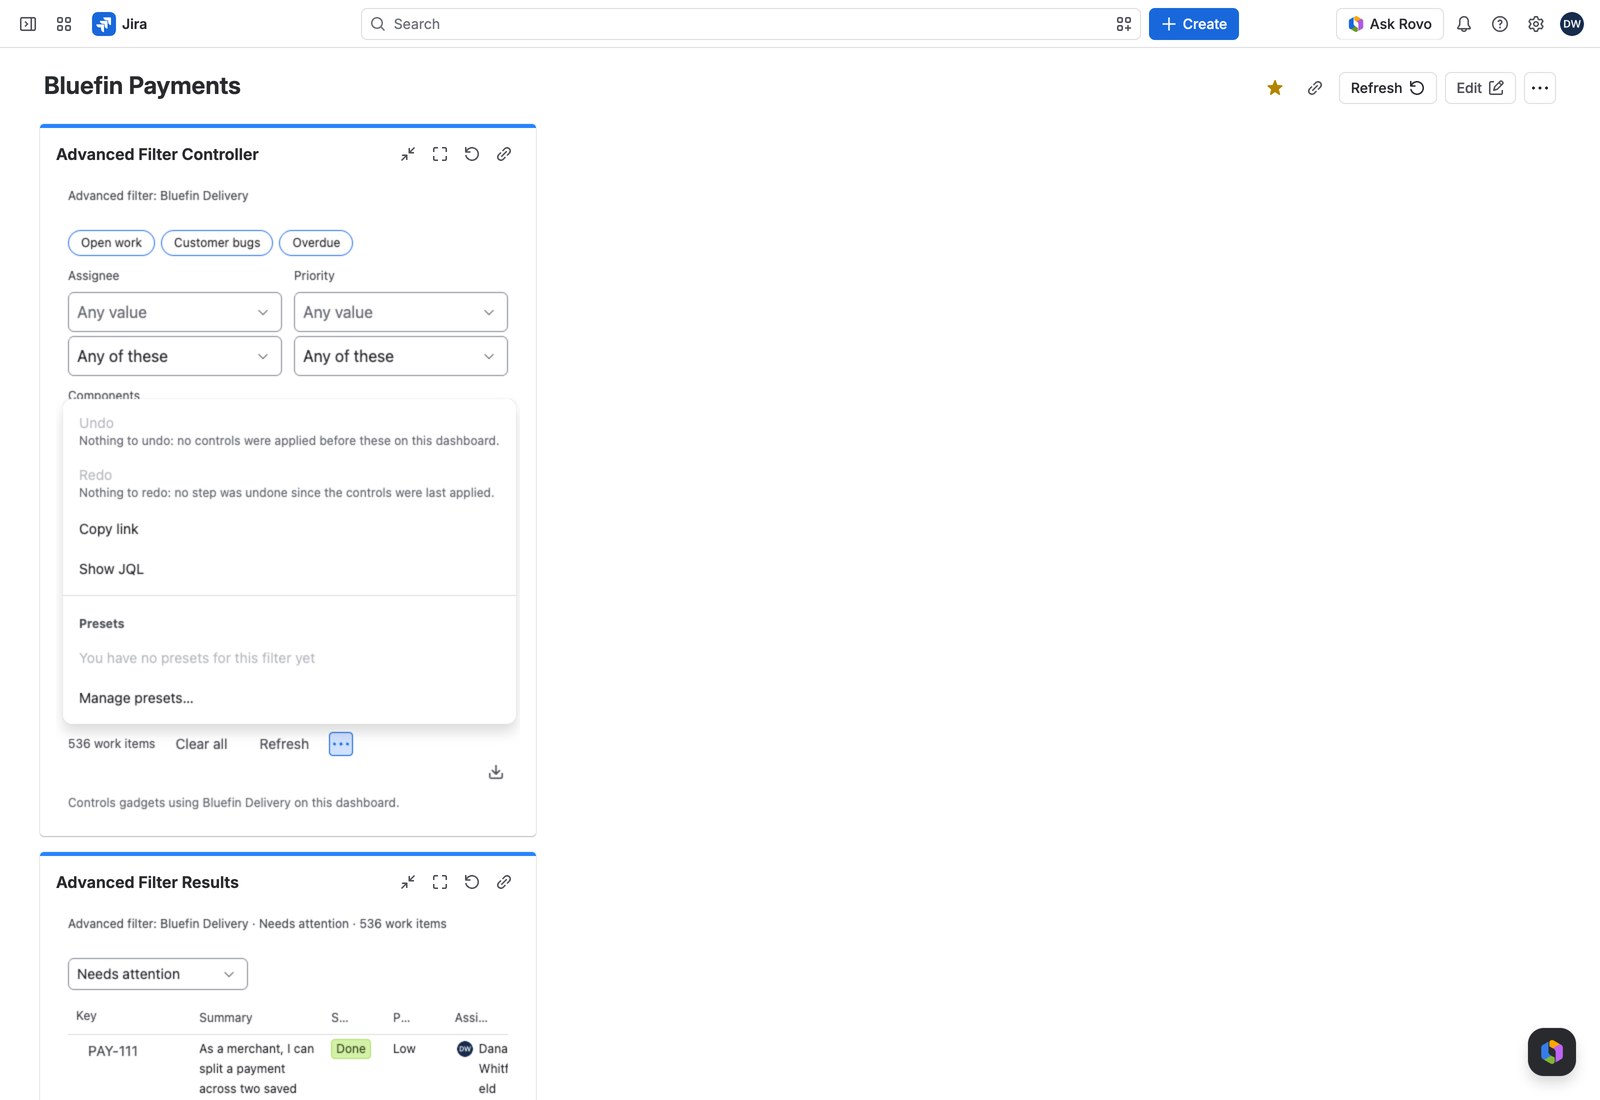Screen dimensions: 1600x1100
Task: Refresh the Advanced Filter Results gadget icon
Action: [472, 882]
